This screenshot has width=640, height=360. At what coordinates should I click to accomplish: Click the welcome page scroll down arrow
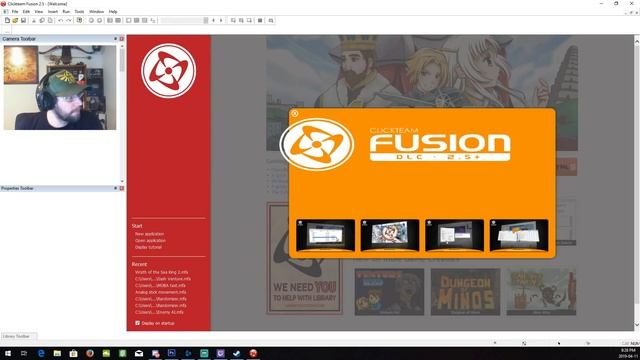tap(637, 325)
